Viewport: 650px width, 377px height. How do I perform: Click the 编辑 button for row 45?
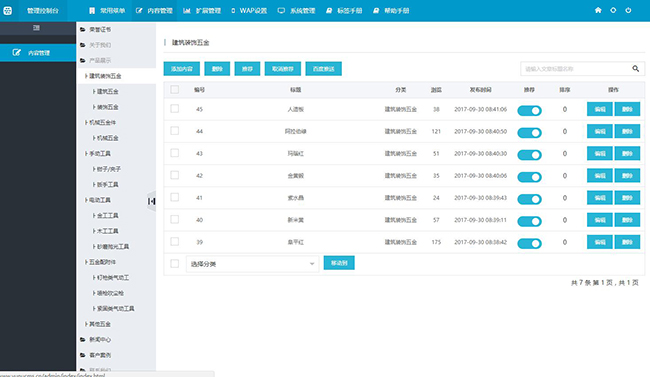[x=600, y=109]
